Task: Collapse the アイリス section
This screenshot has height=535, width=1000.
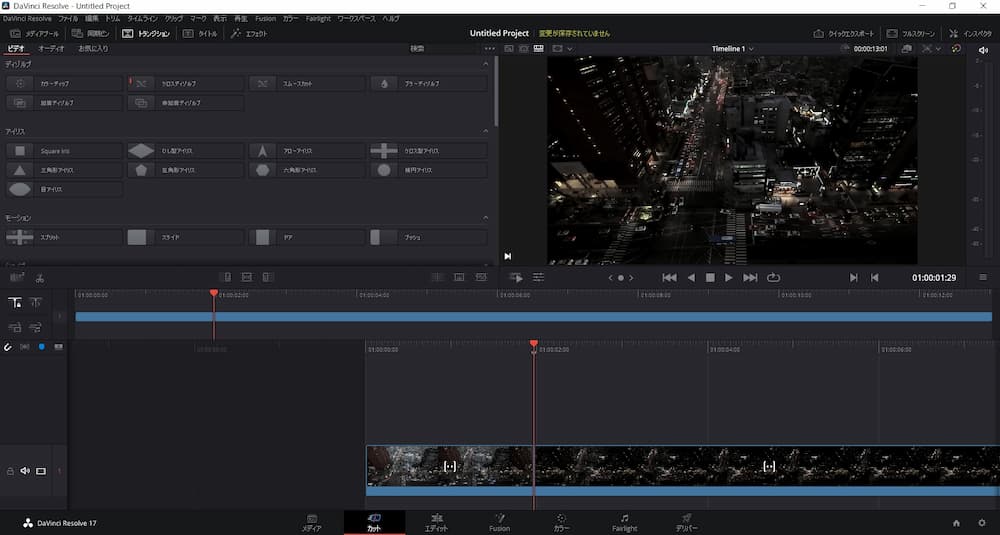Action: pos(485,131)
